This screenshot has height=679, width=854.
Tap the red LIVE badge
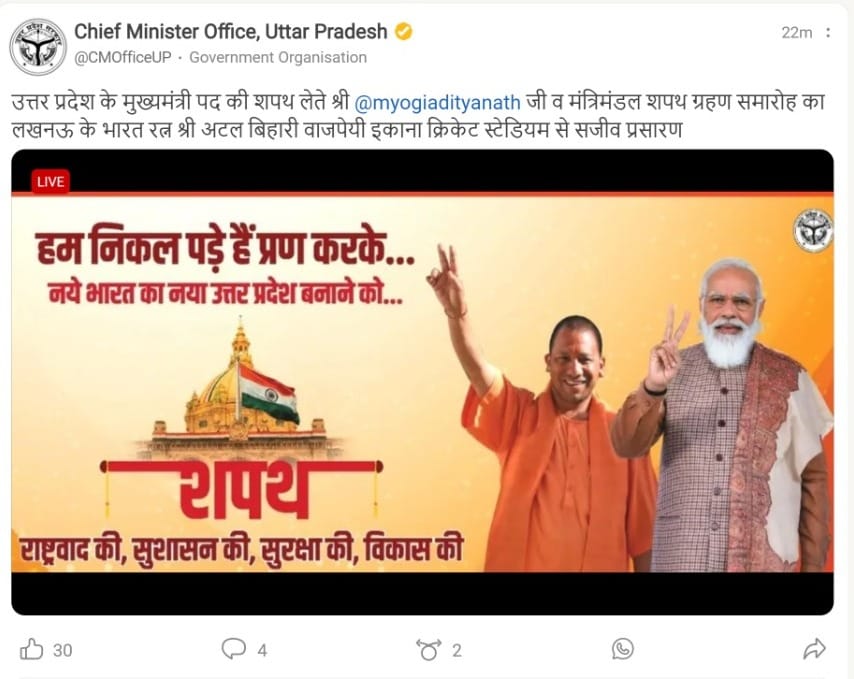51,181
